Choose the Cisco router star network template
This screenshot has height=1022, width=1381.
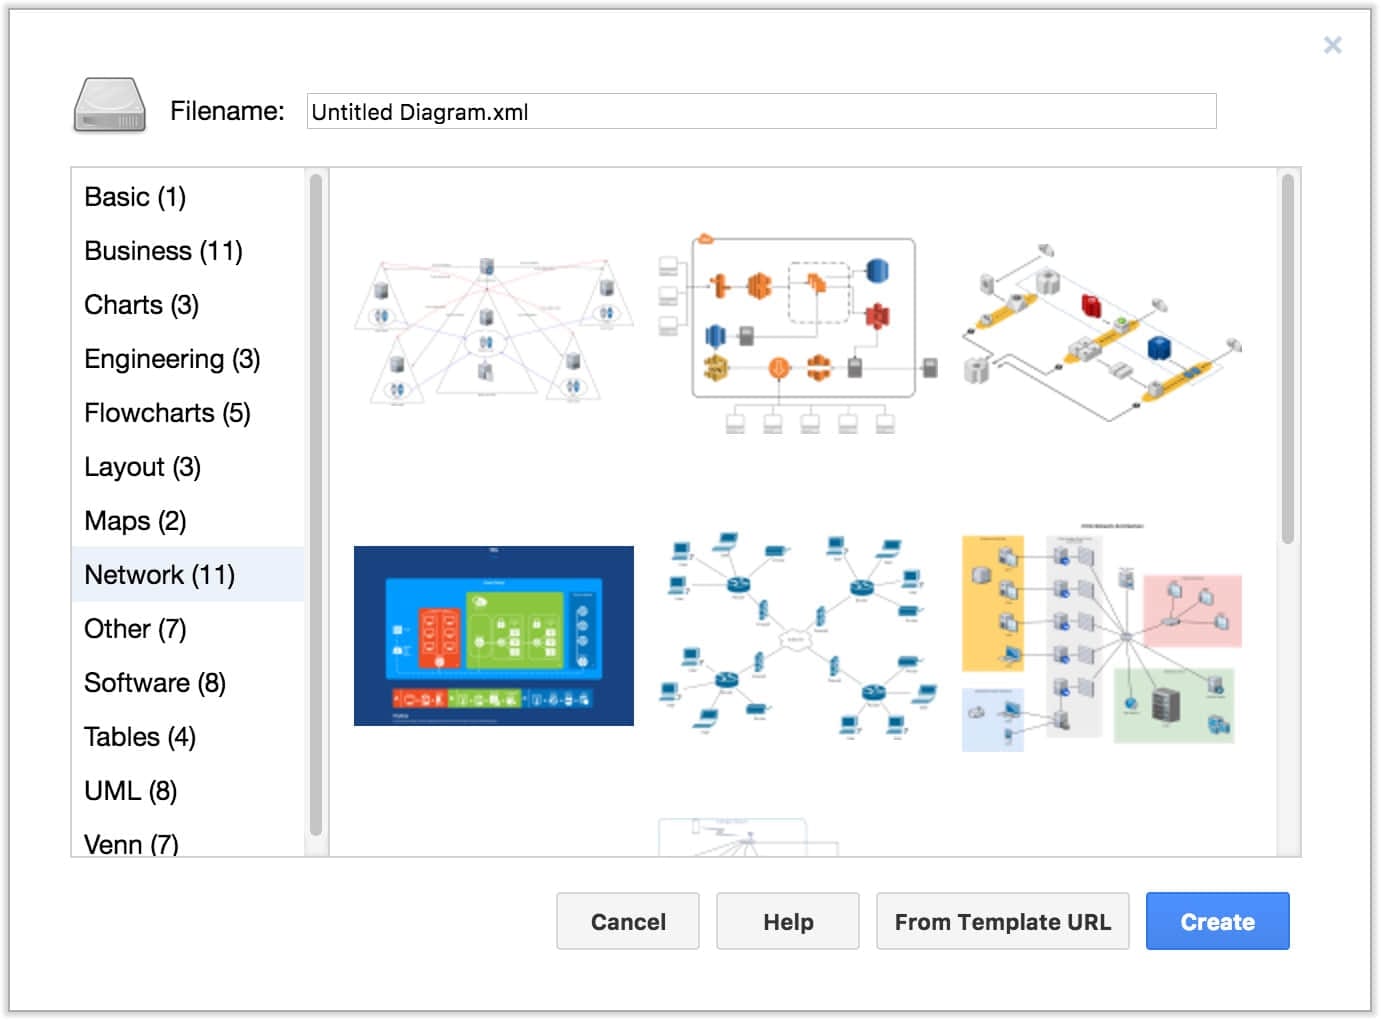pos(799,636)
